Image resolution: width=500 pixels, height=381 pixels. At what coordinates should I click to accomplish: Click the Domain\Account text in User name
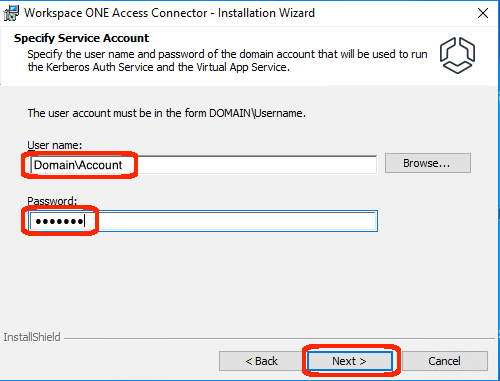78,165
